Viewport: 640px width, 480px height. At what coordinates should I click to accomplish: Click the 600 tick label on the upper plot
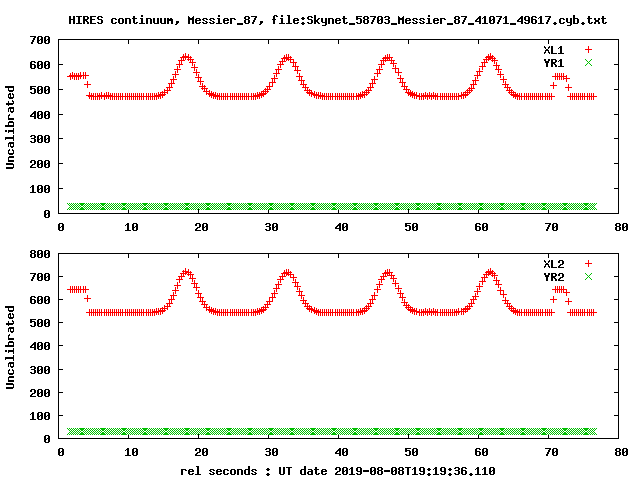40,65
